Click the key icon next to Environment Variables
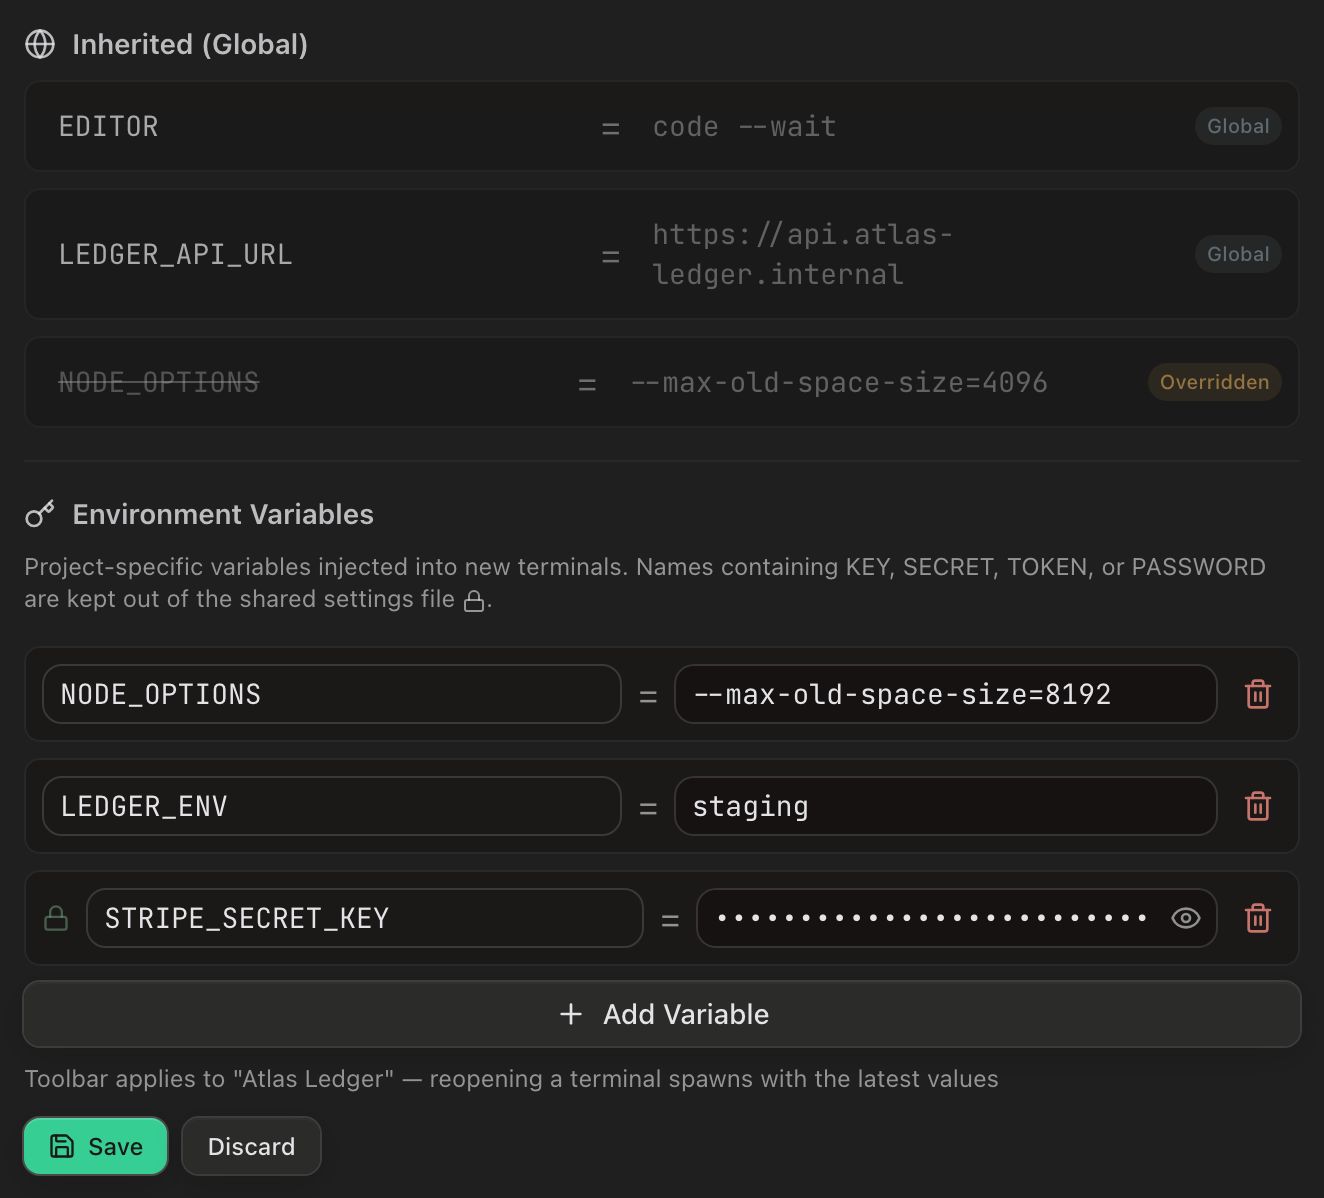 [x=40, y=514]
